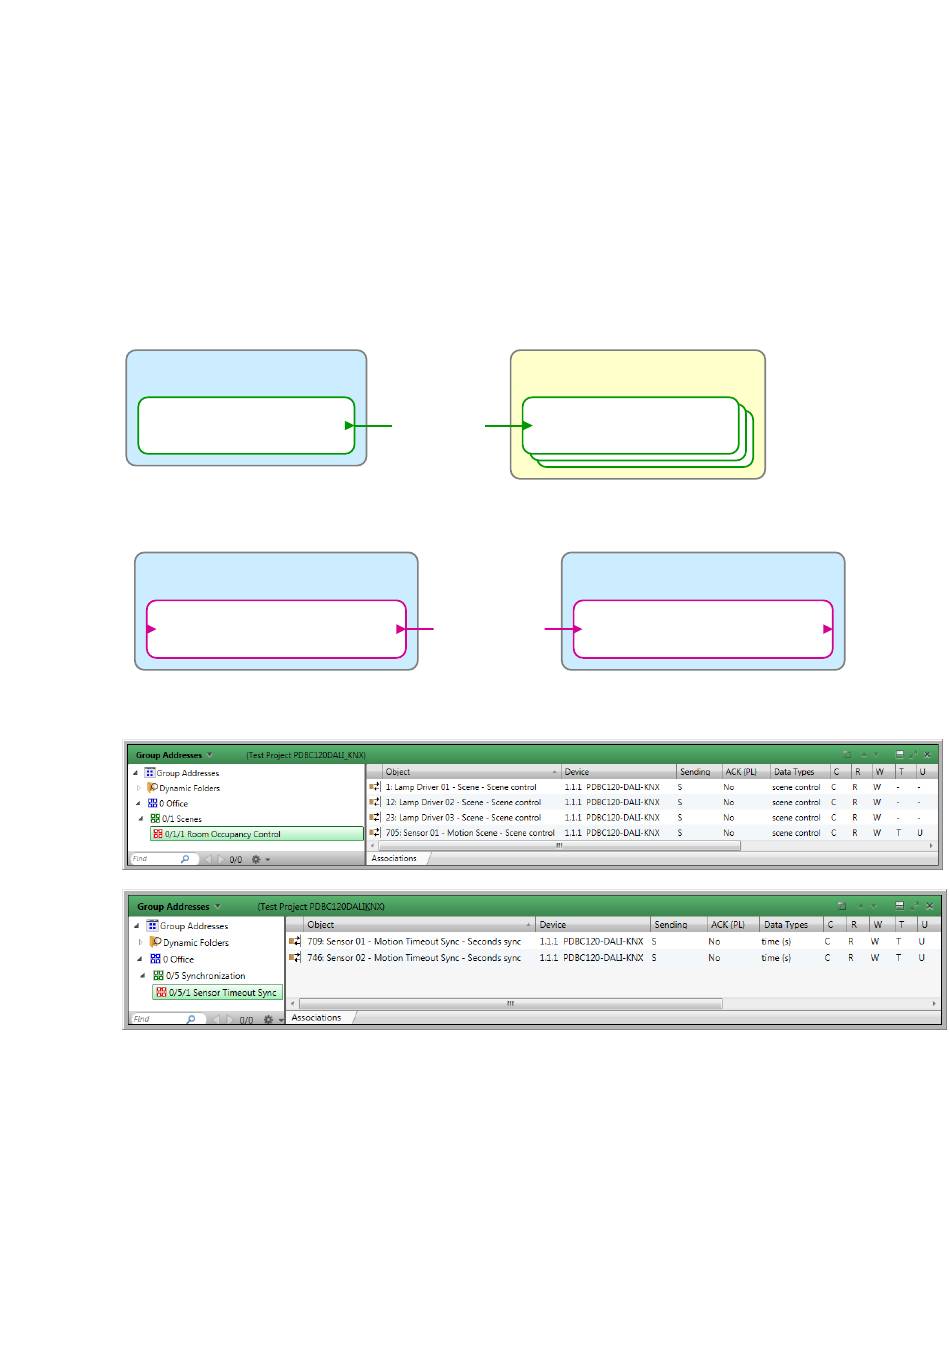950x1369 pixels.
Task: Collapse the 0/5 Synchronization tree node
Action: pyautogui.click(x=143, y=976)
